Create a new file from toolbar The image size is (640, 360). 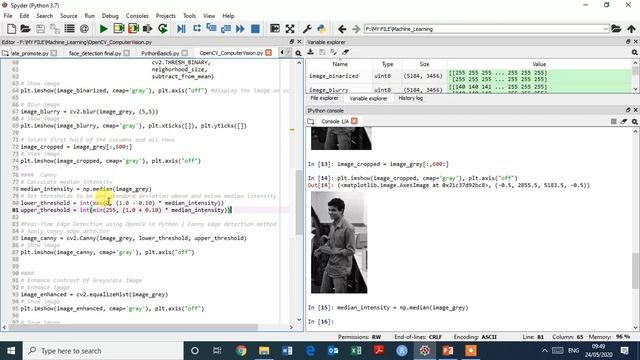point(11,29)
